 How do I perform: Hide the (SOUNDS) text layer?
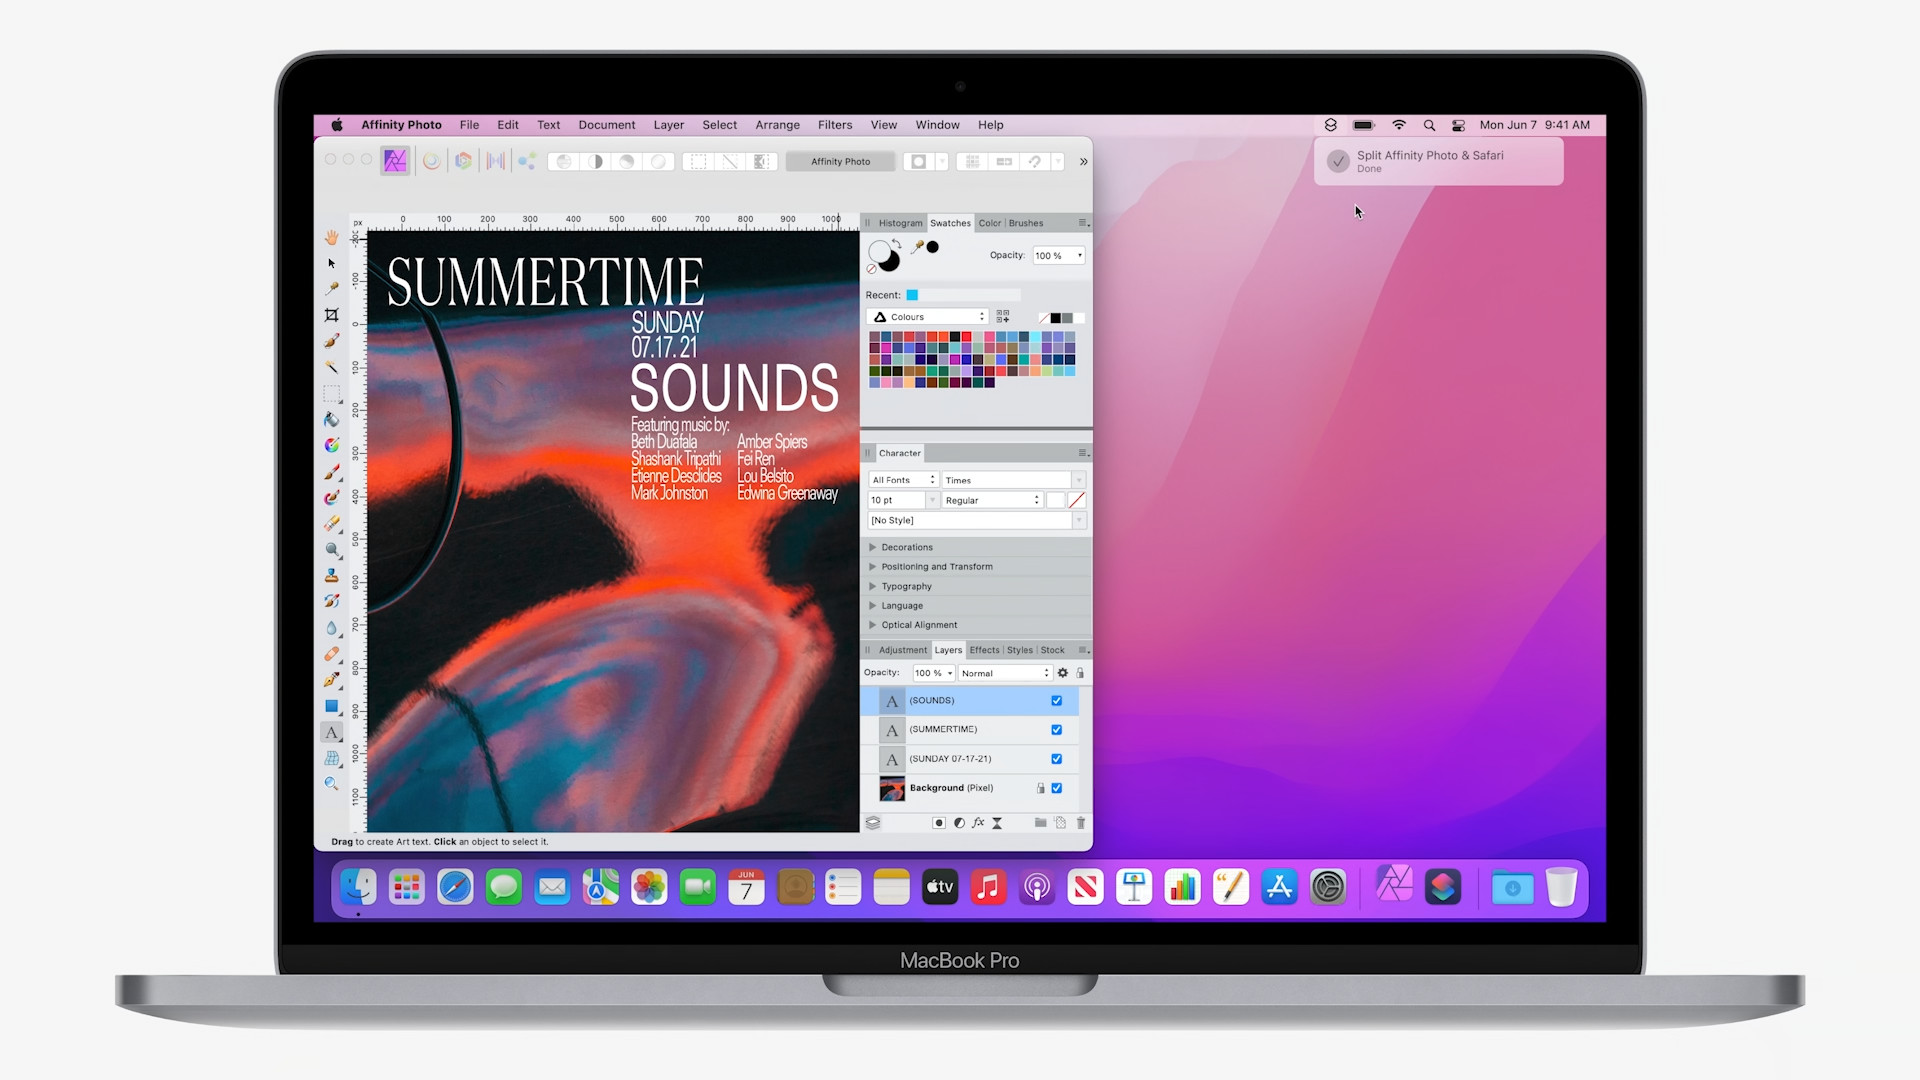pyautogui.click(x=1056, y=701)
